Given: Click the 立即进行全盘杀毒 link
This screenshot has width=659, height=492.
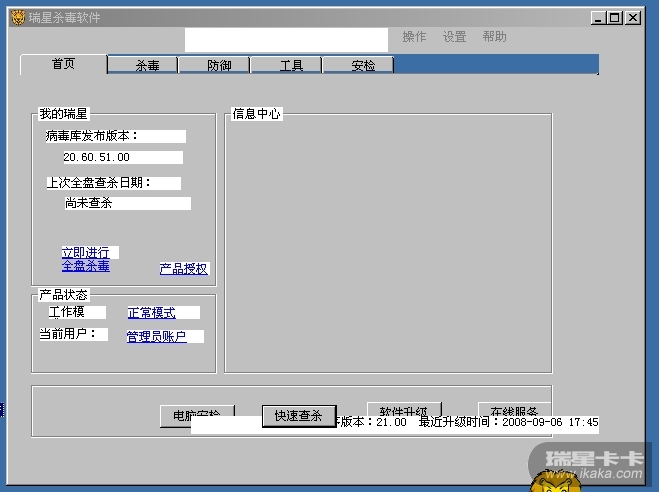Looking at the screenshot, I should [86, 259].
